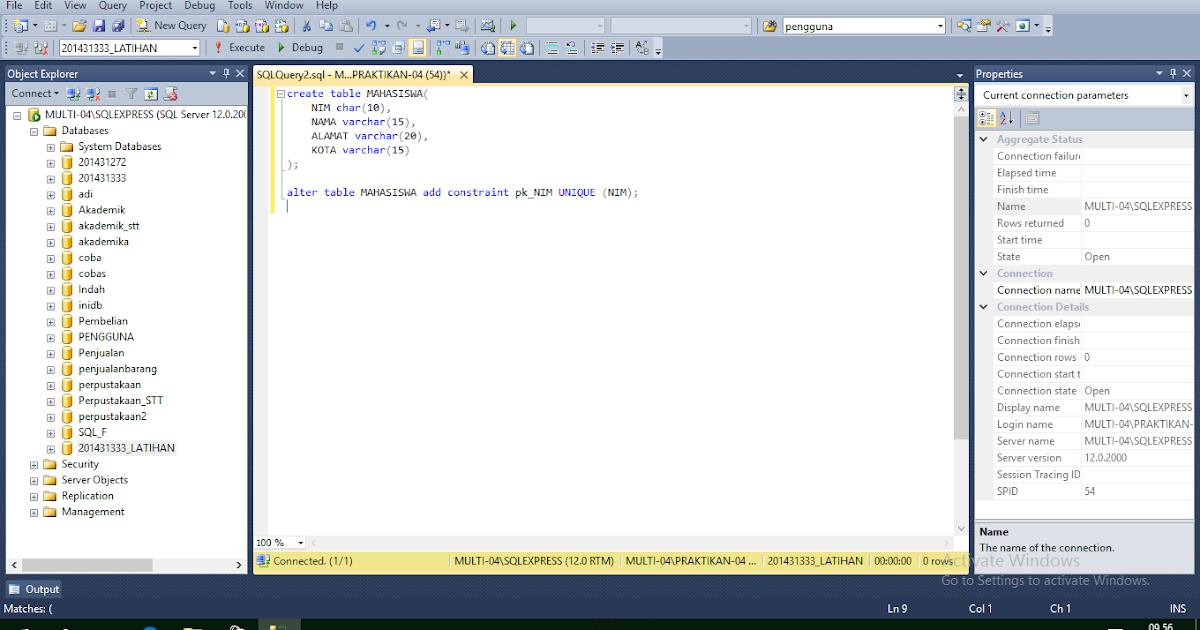Save the current query with the floppy icon
This screenshot has height=630, width=1200.
click(x=99, y=25)
